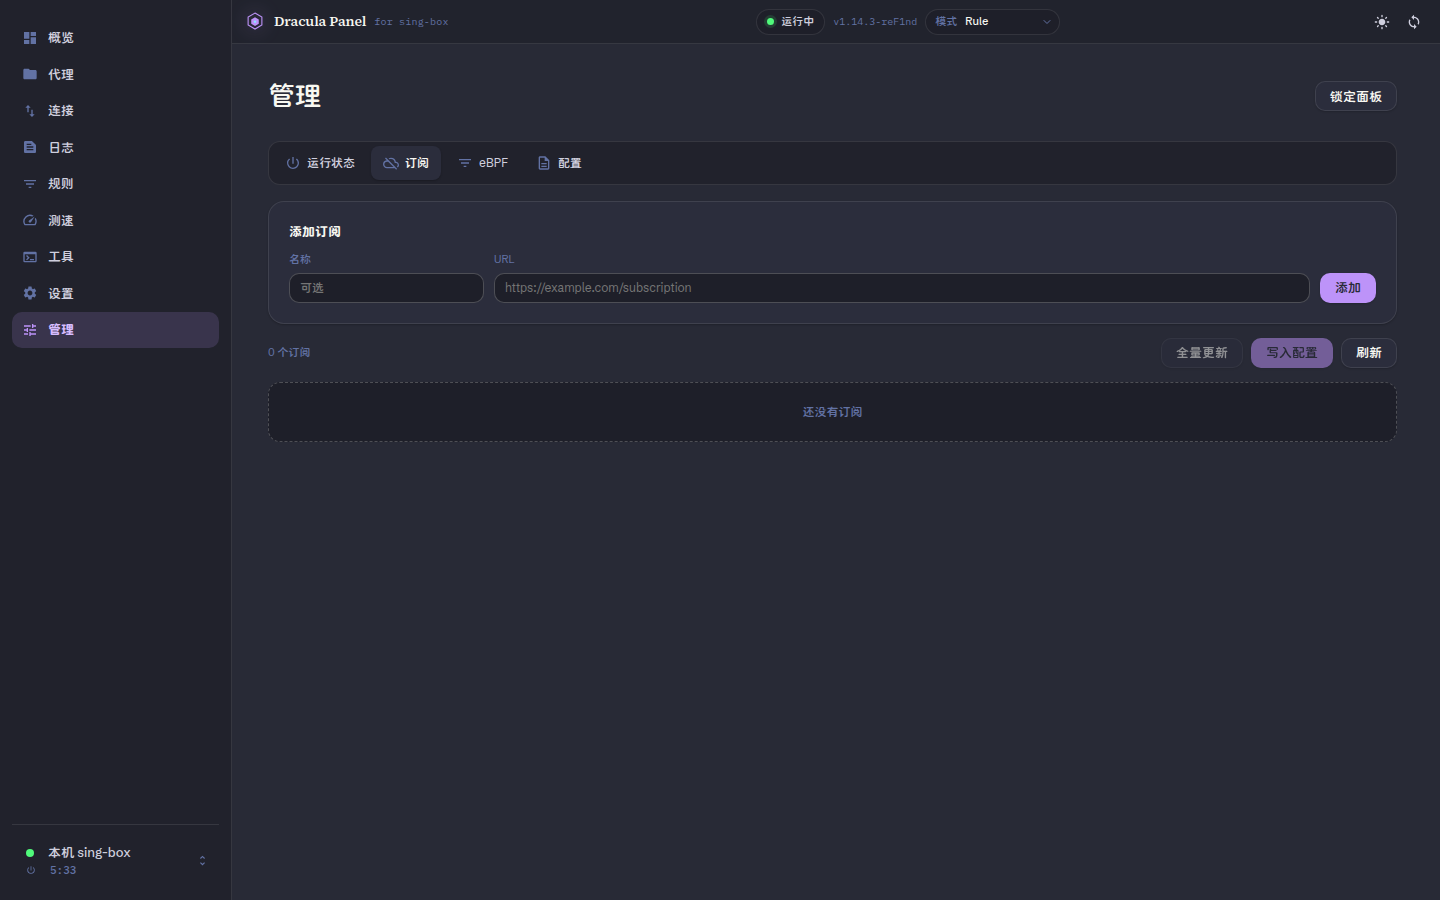Focus the 名称 input field
Image resolution: width=1440 pixels, height=900 pixels.
point(386,288)
